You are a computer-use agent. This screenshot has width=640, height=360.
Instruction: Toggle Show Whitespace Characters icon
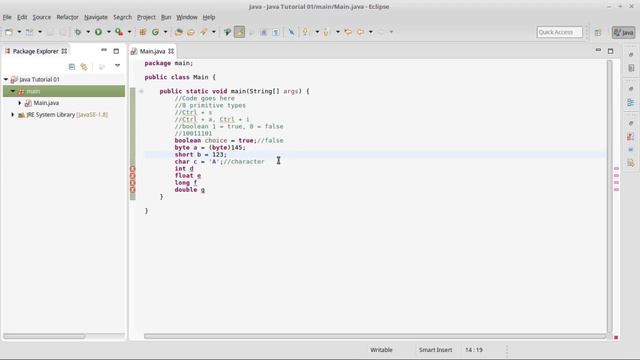(276, 32)
